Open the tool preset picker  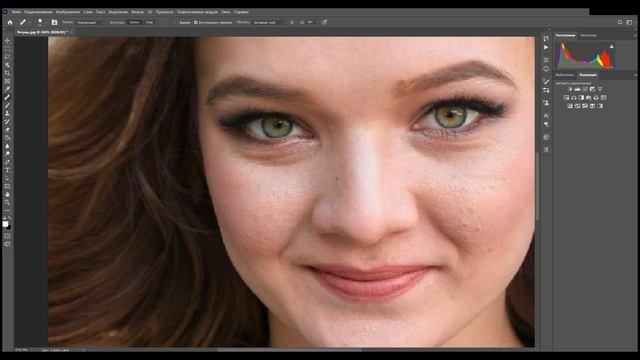[23, 22]
